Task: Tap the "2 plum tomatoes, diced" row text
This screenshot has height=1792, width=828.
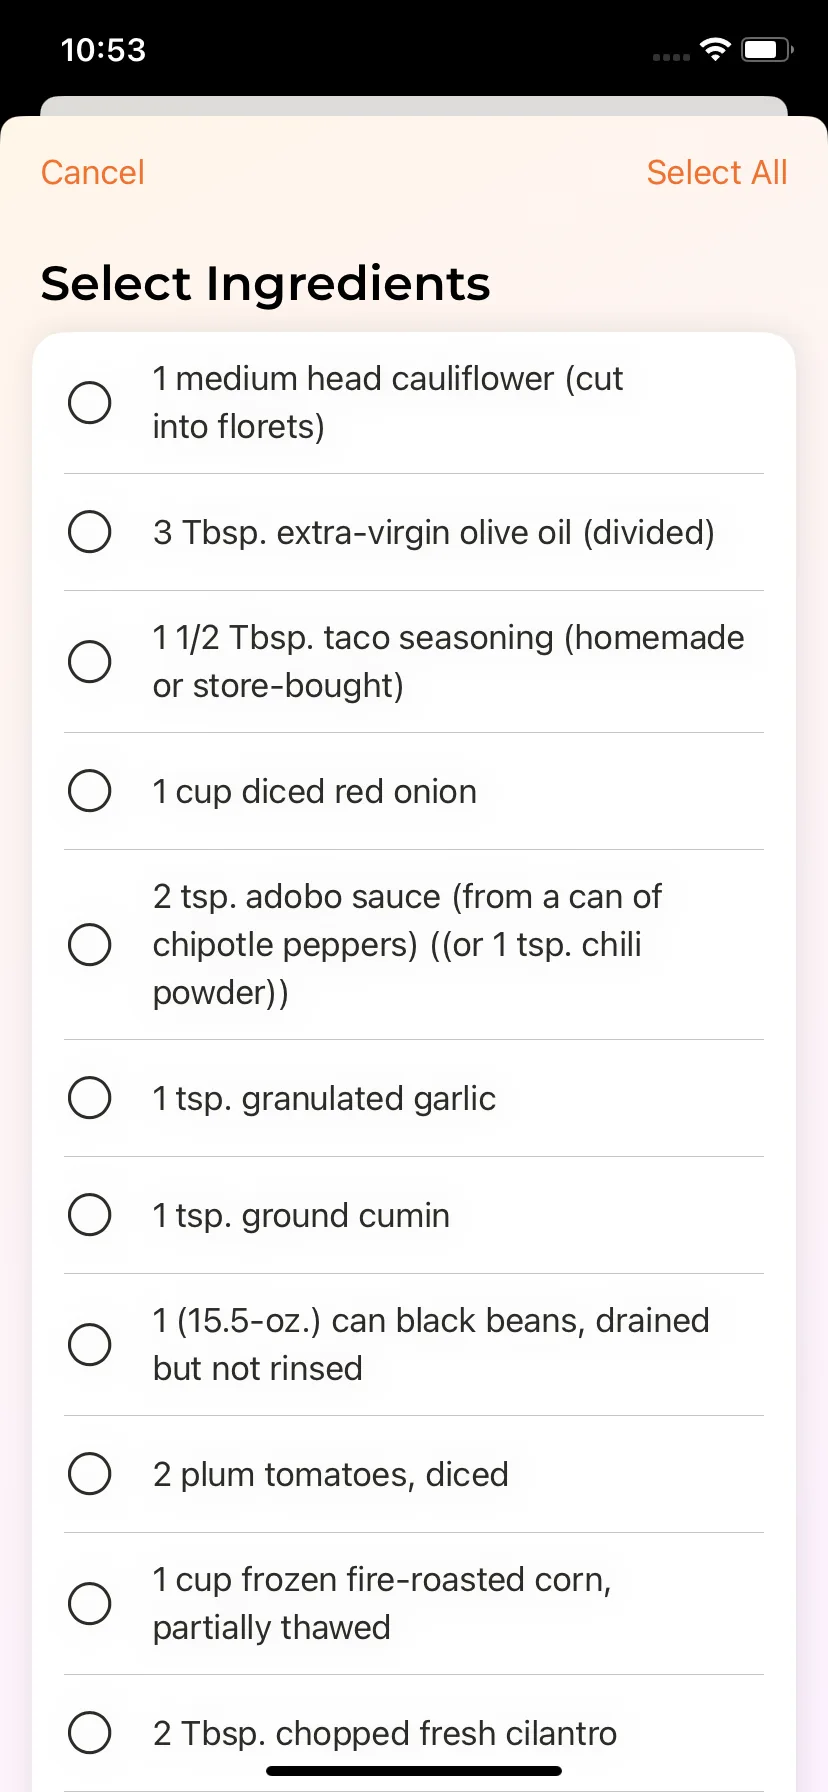Action: (330, 1474)
